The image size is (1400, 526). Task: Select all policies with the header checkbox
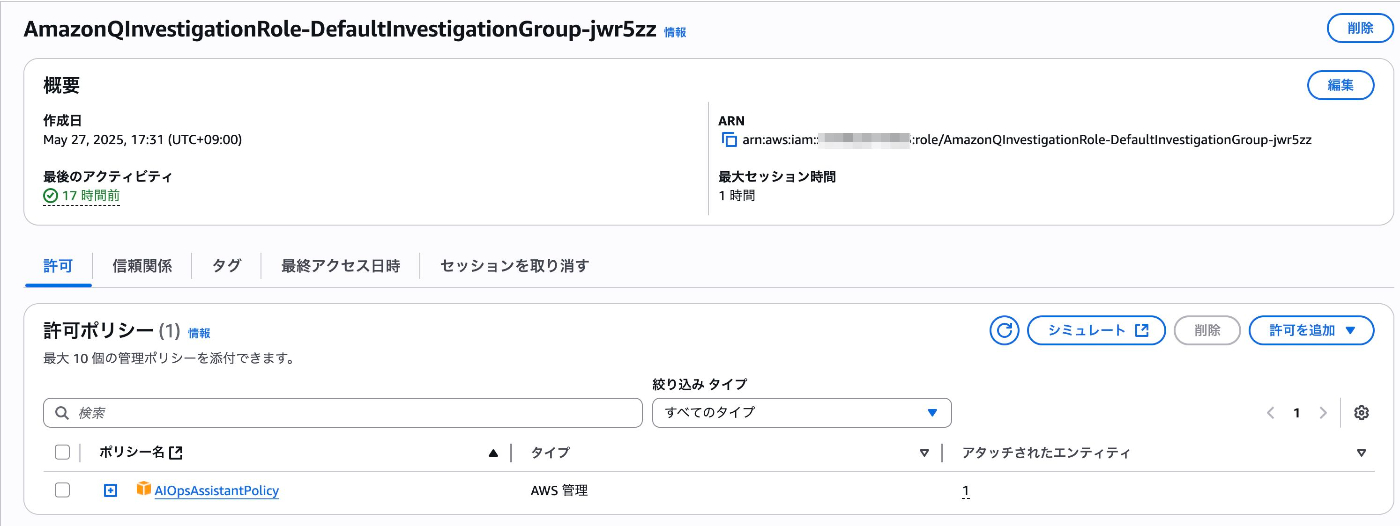click(x=62, y=453)
